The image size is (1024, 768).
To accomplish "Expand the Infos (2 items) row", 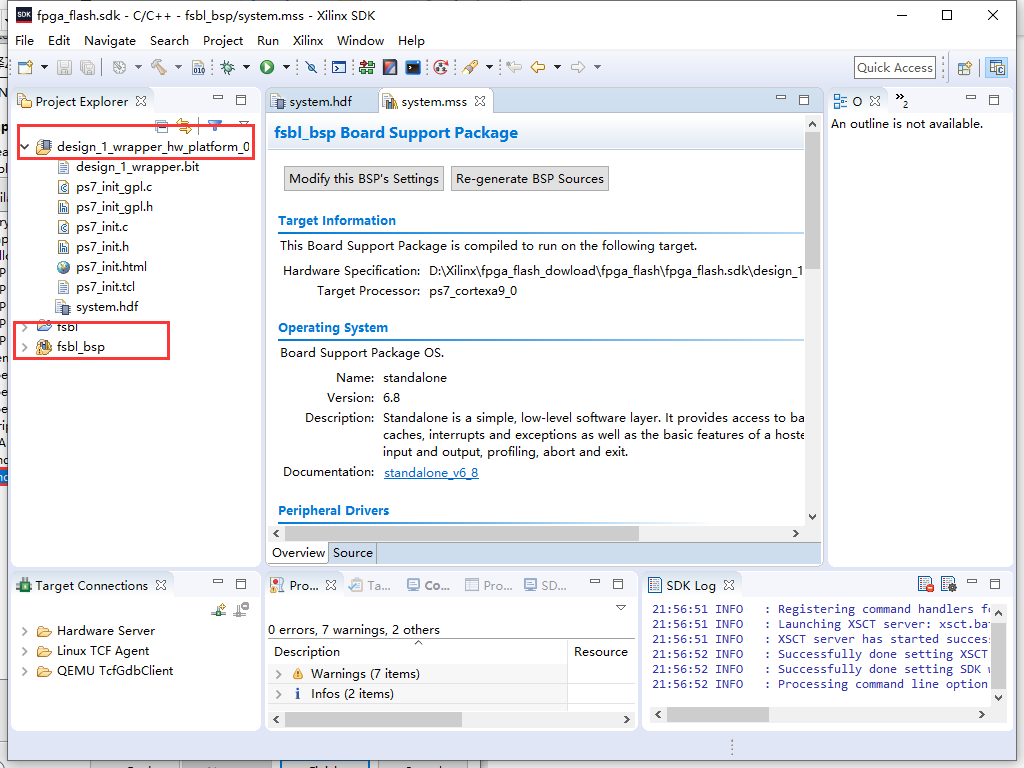I will click(279, 694).
